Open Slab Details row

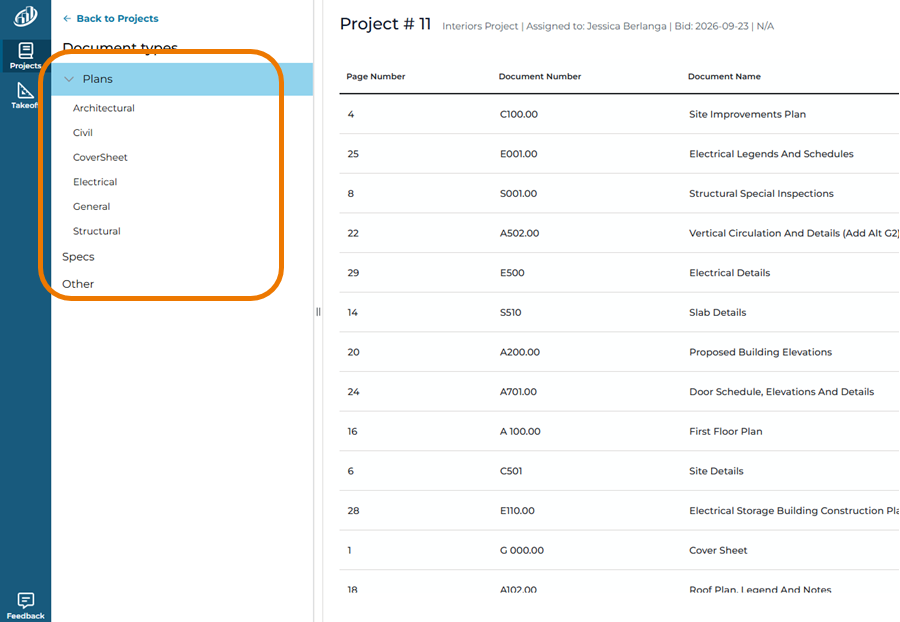click(x=619, y=312)
